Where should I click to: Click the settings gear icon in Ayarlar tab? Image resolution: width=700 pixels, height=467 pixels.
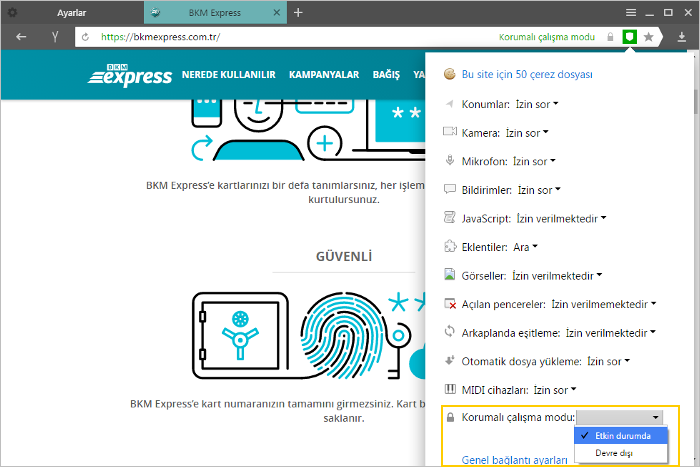tap(12, 13)
